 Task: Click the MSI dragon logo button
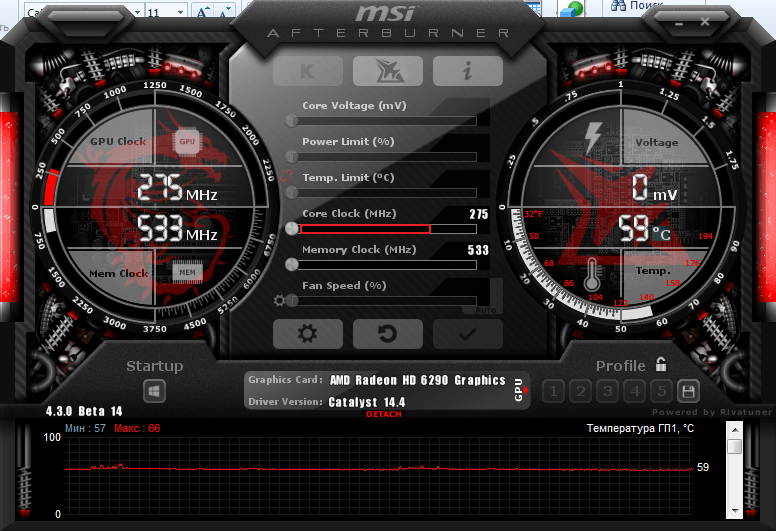387,70
